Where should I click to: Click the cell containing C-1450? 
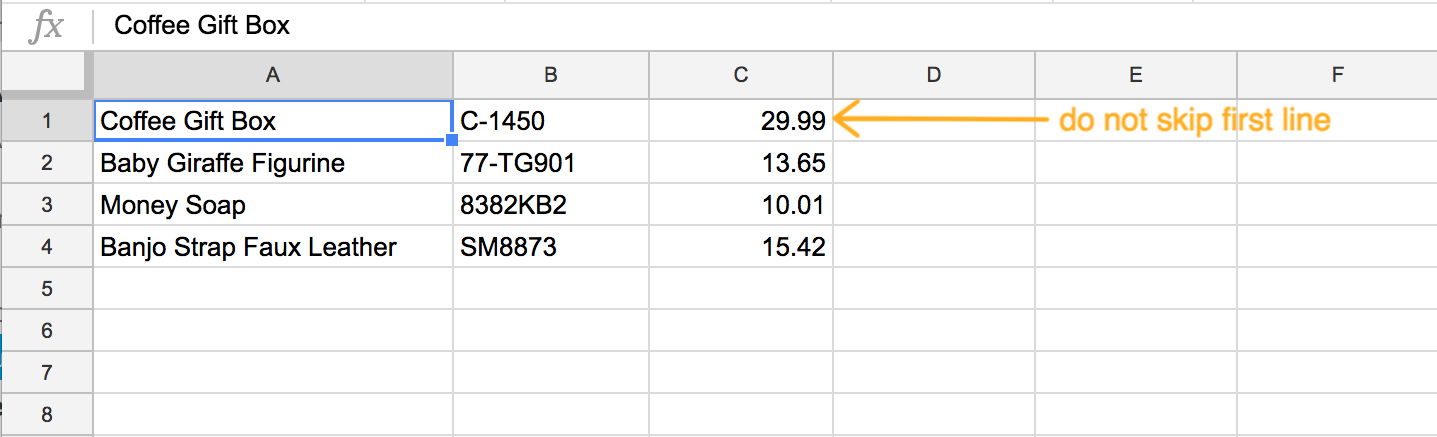point(551,121)
